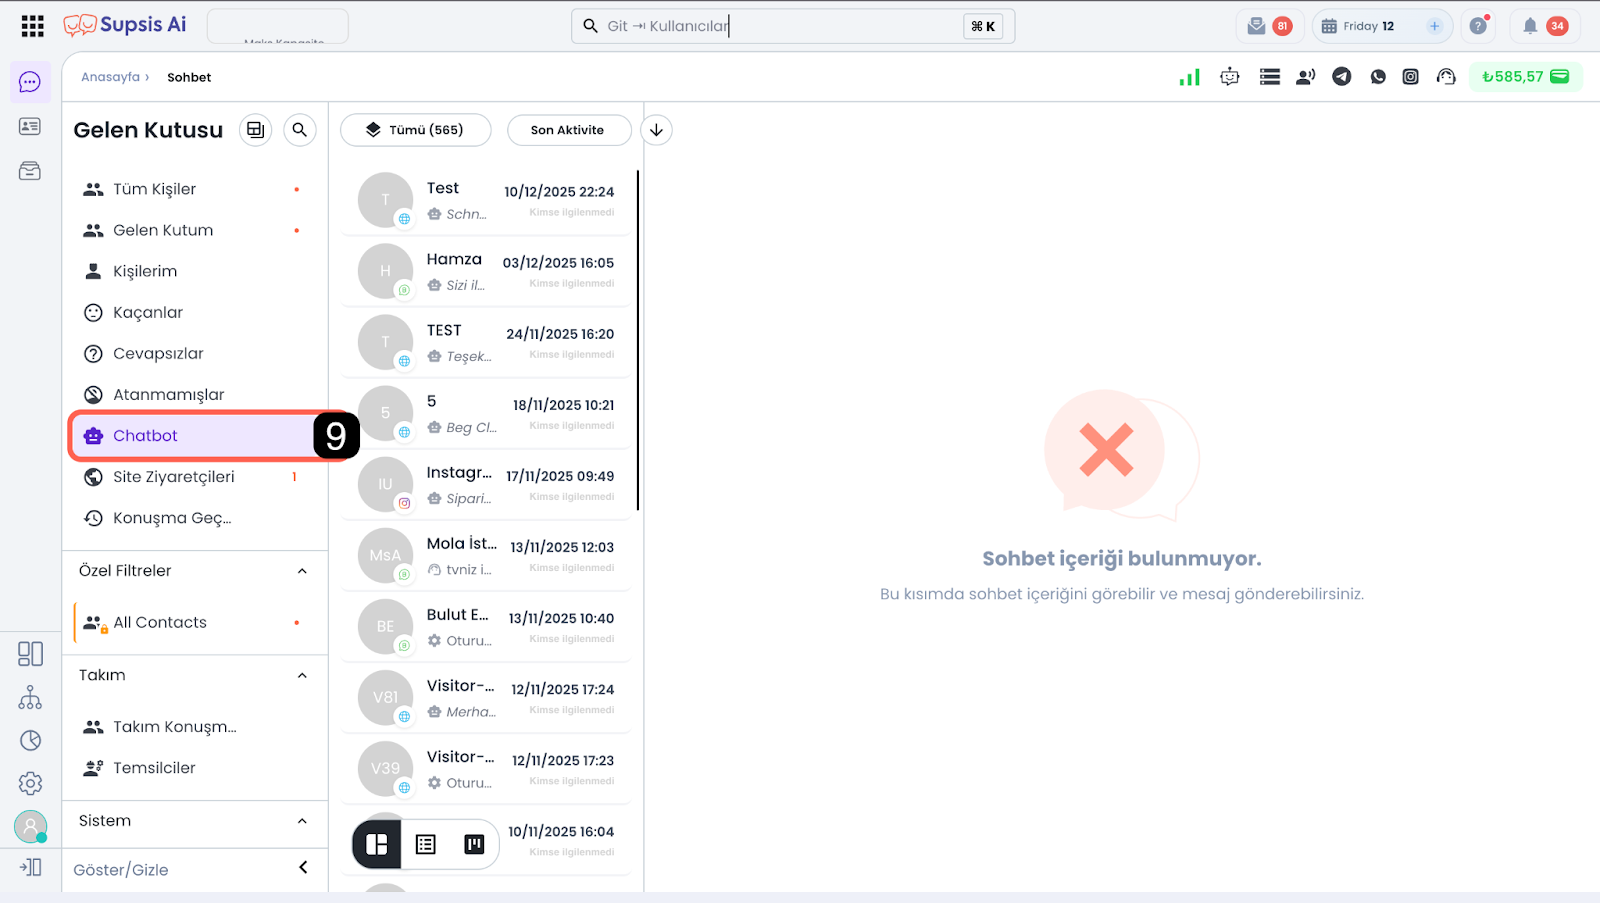The image size is (1600, 903).
Task: Open notifications bell icon
Action: coord(1530,26)
